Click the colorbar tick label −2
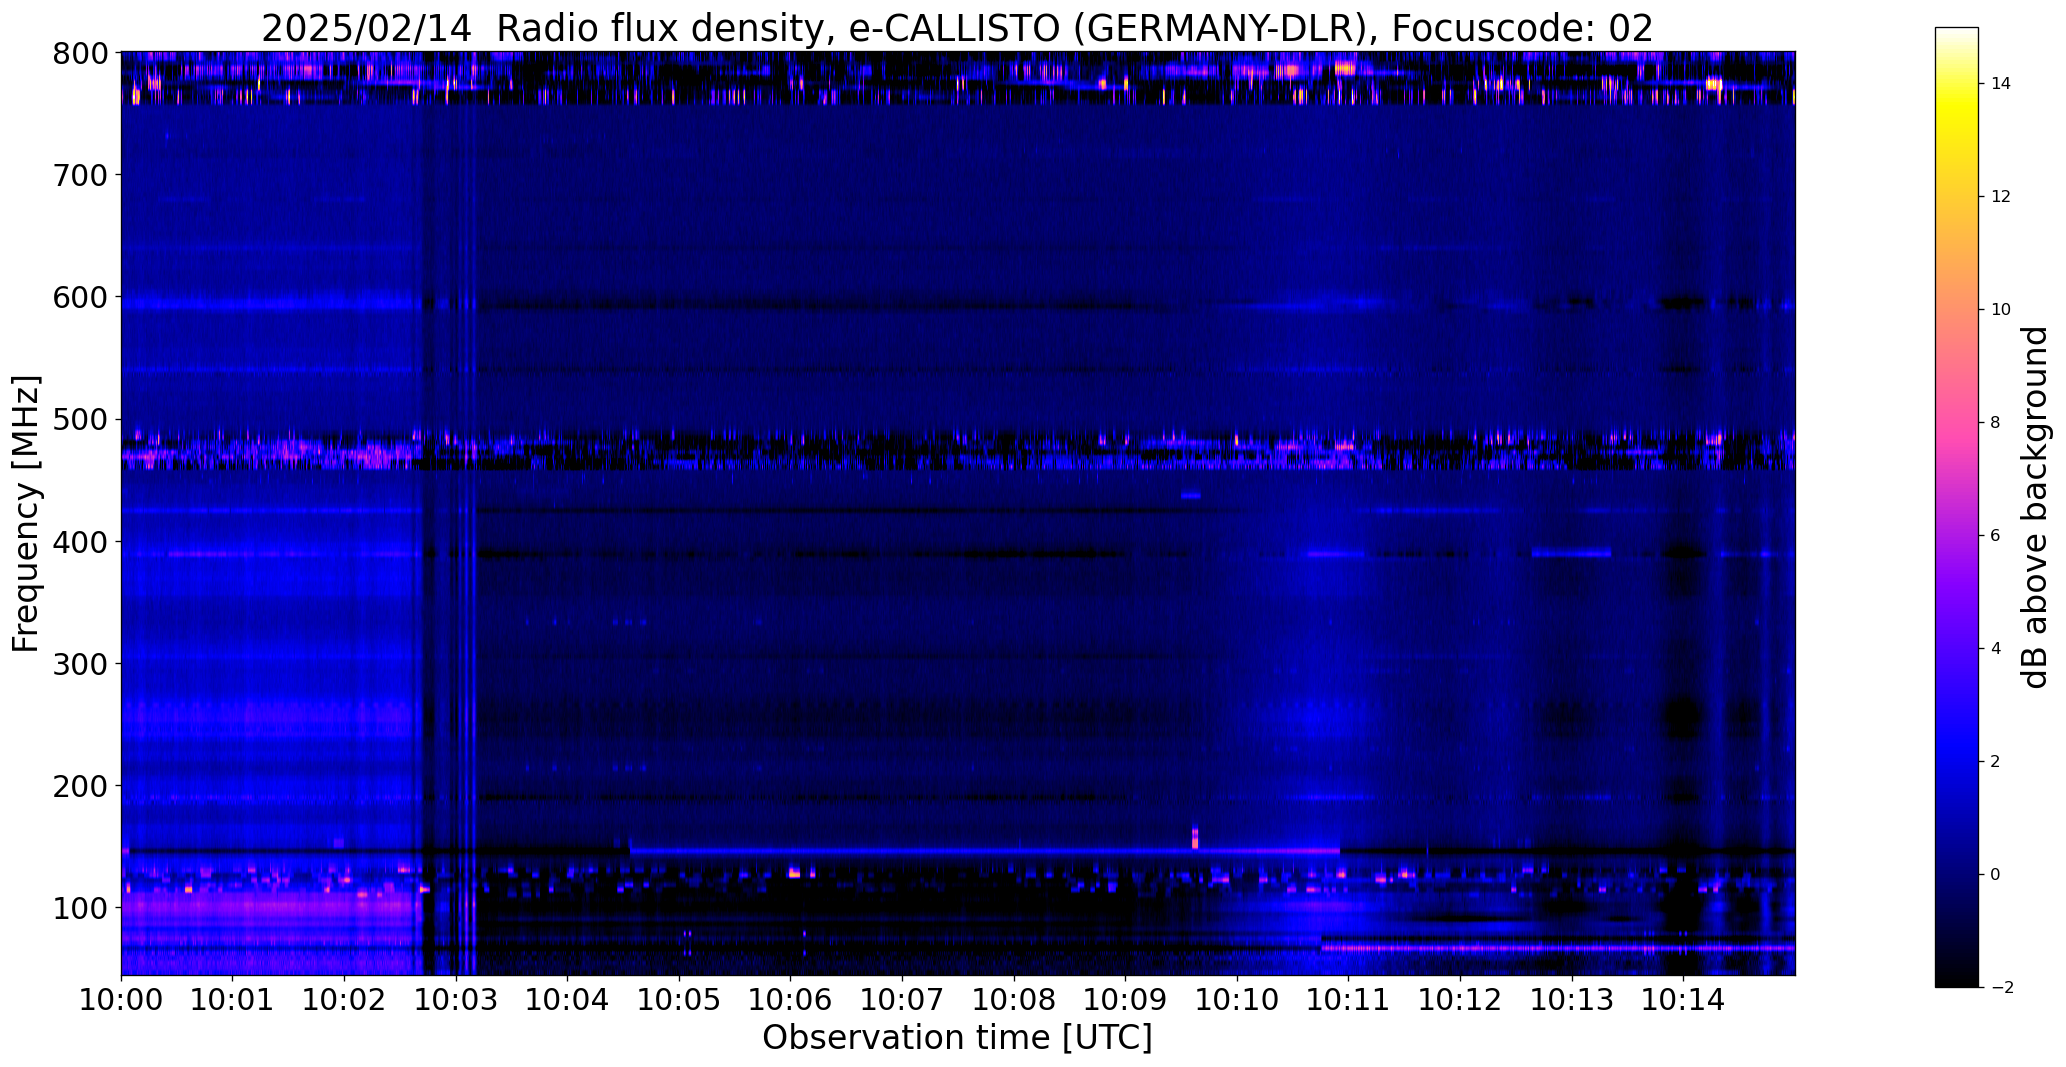This screenshot has width=2066, height=1067. 2001,988
